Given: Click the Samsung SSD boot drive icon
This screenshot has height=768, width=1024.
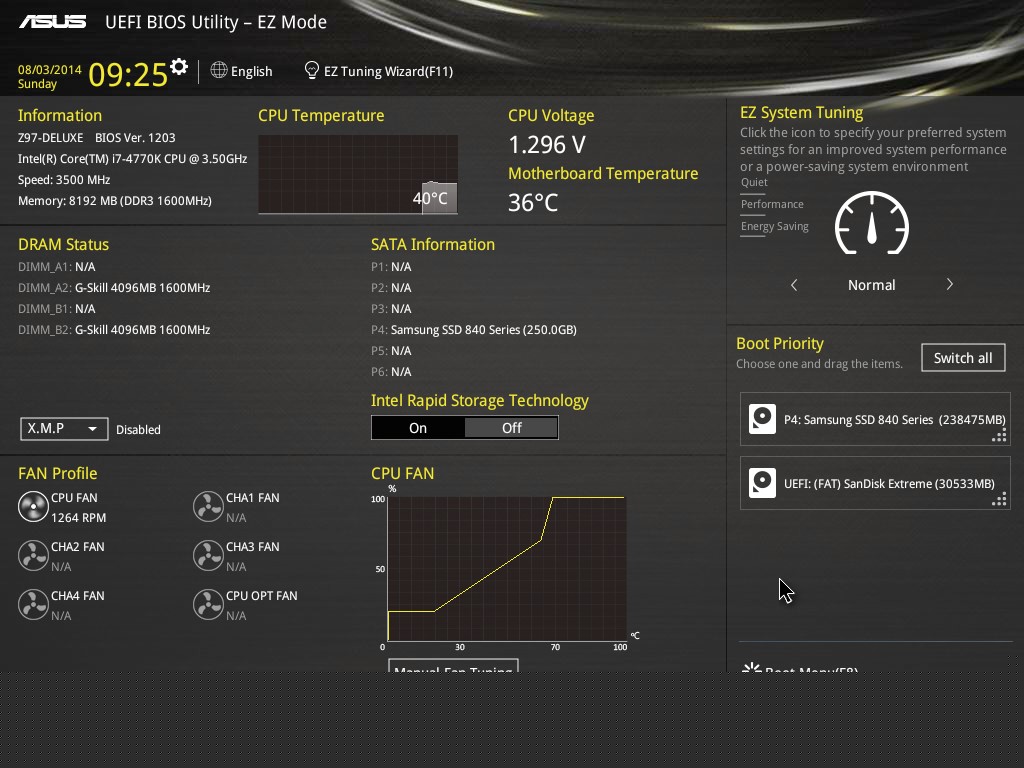Looking at the screenshot, I should (762, 419).
